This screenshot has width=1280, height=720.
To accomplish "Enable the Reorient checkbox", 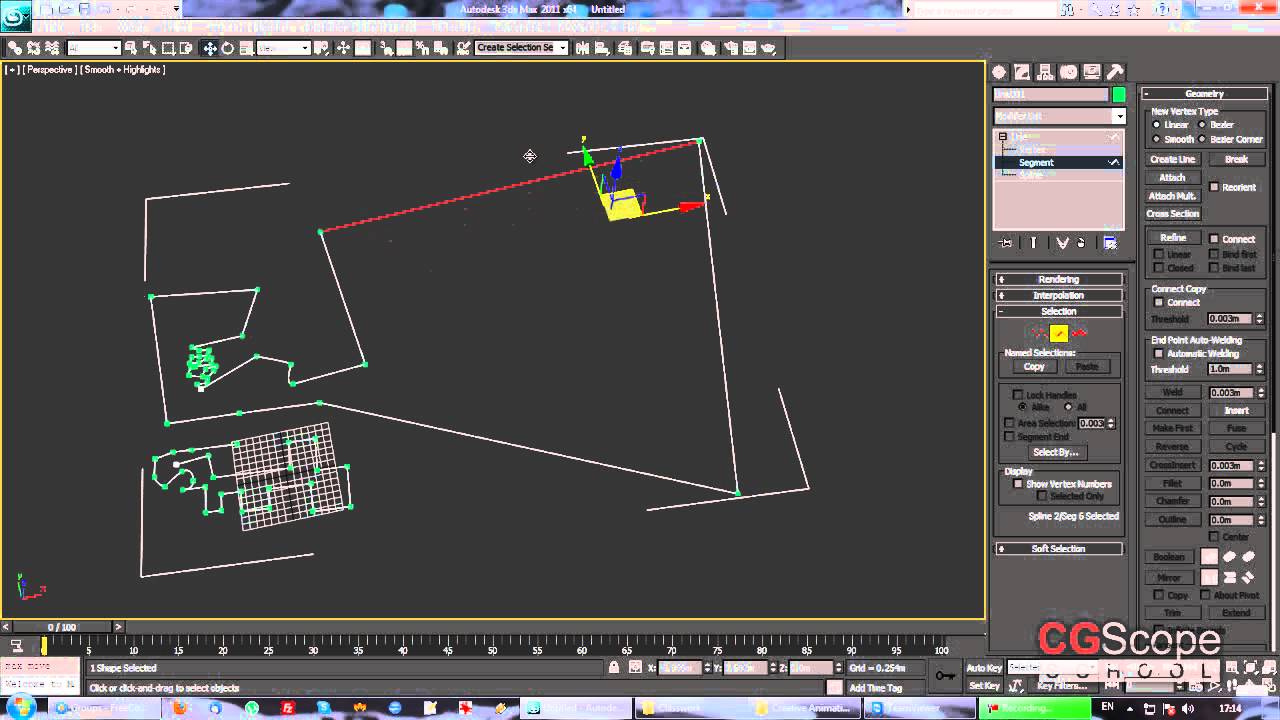I will [1214, 187].
